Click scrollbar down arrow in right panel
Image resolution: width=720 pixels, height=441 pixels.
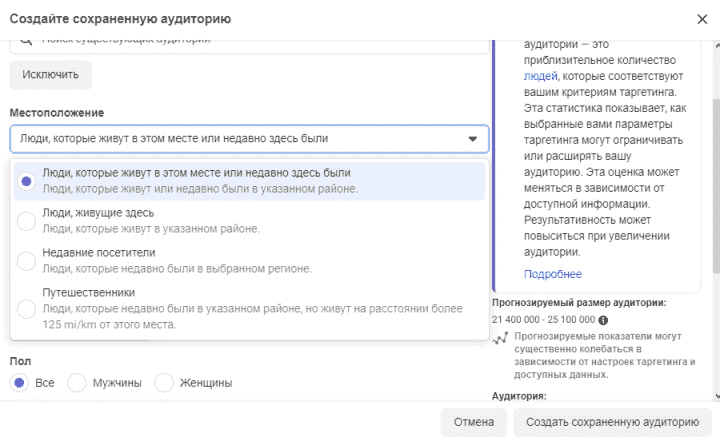[717, 396]
